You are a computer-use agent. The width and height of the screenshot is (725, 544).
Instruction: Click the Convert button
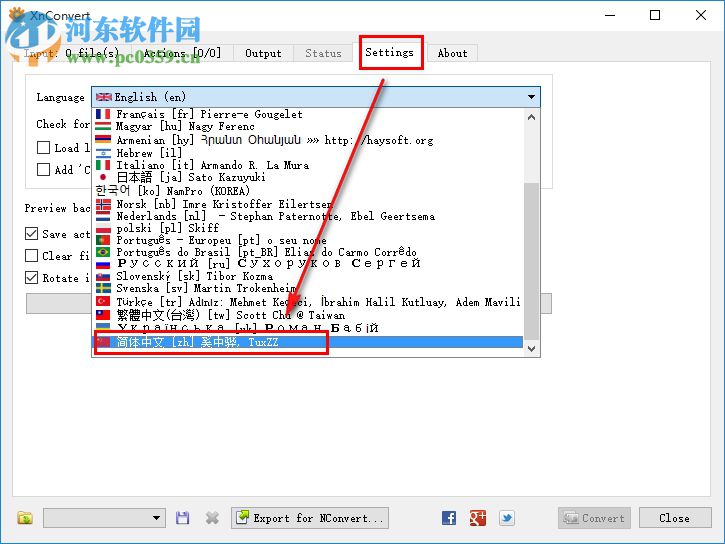(595, 518)
